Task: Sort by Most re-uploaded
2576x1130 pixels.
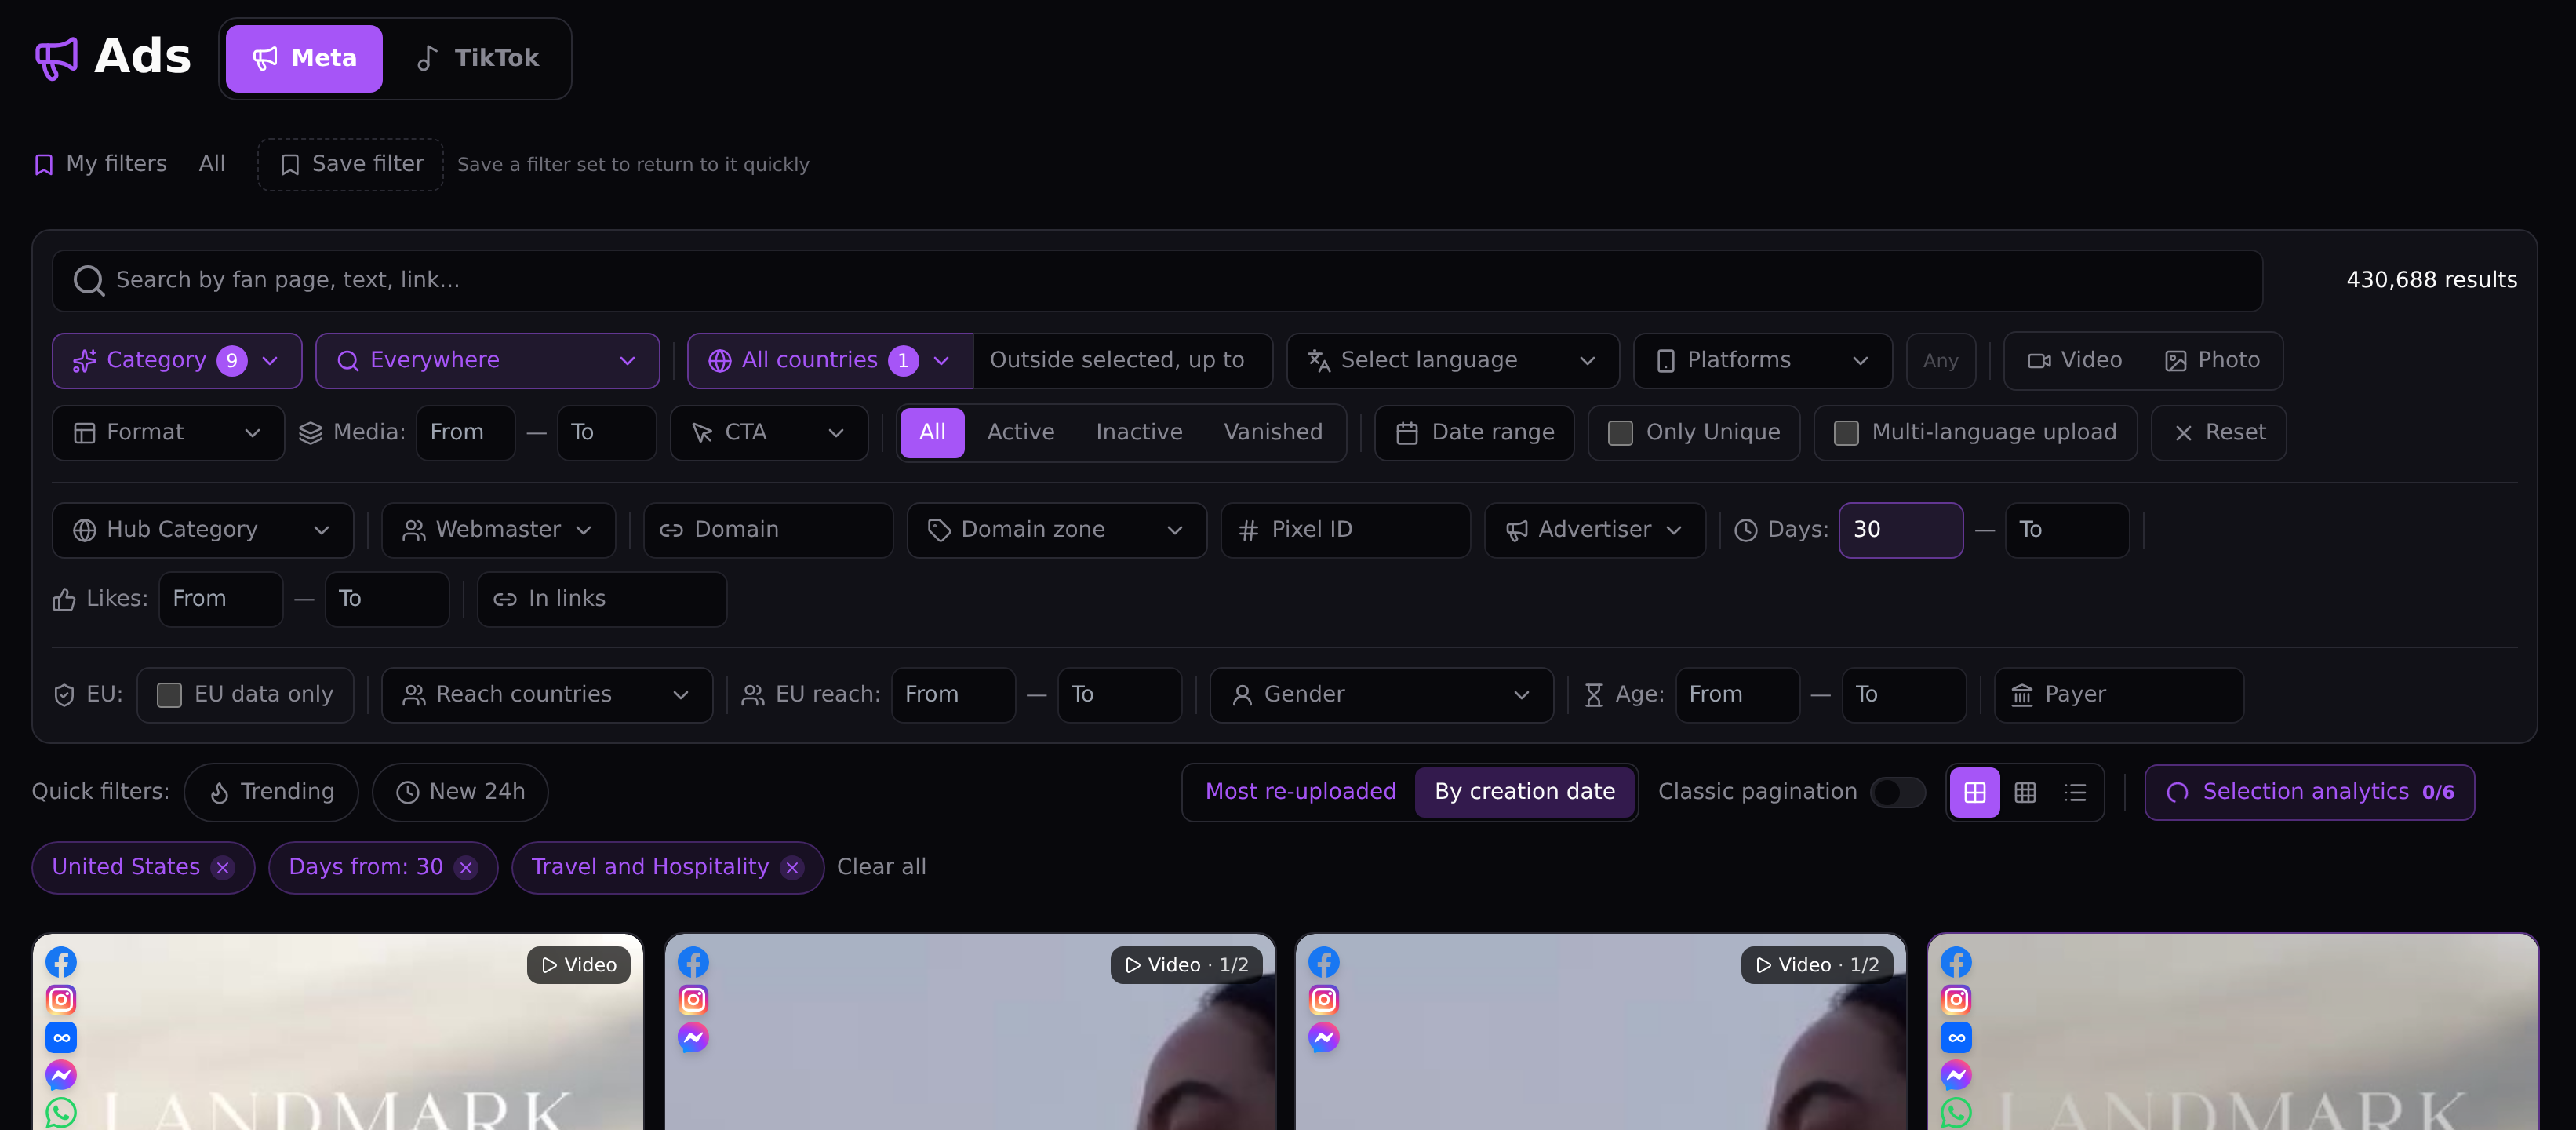Action: click(1299, 793)
